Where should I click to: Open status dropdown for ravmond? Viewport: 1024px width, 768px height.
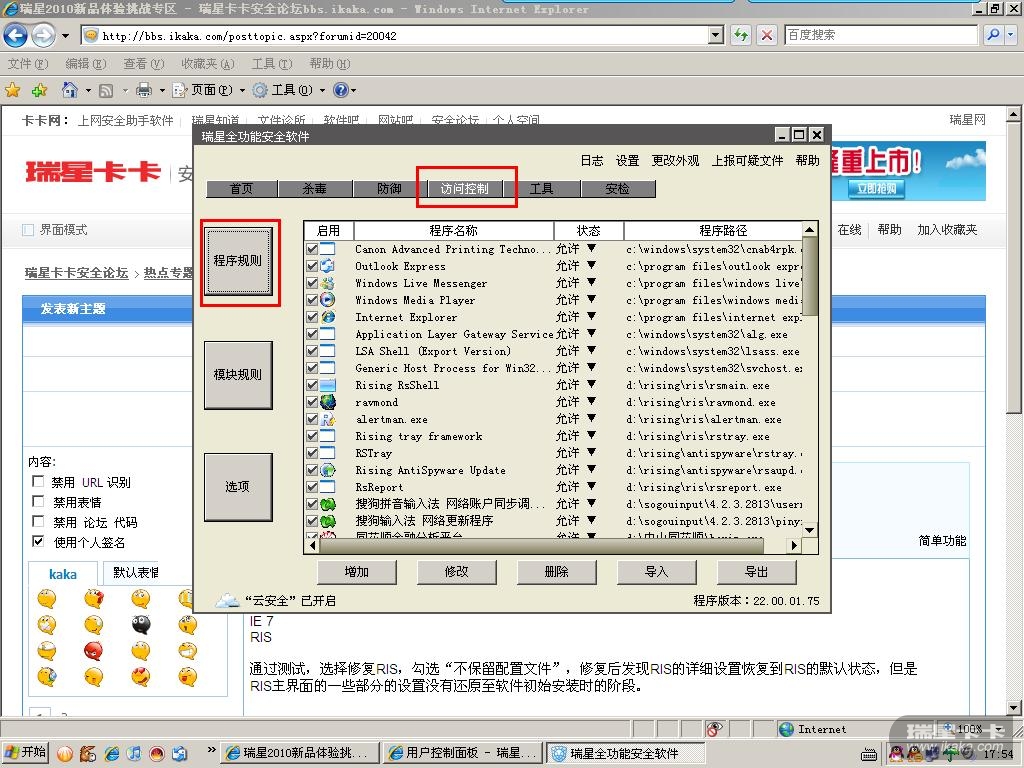click(591, 401)
